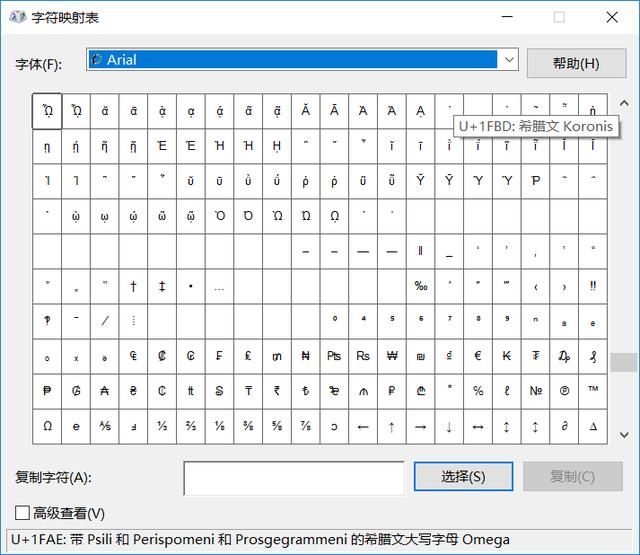Select the increment ∆ character
Image resolution: width=640 pixels, height=555 pixels.
[593, 426]
